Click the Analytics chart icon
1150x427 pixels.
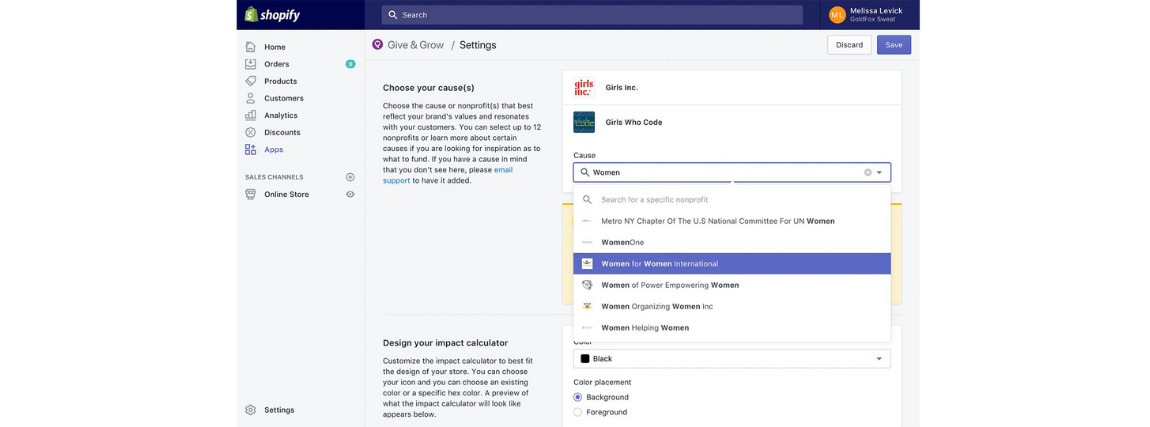click(x=251, y=115)
